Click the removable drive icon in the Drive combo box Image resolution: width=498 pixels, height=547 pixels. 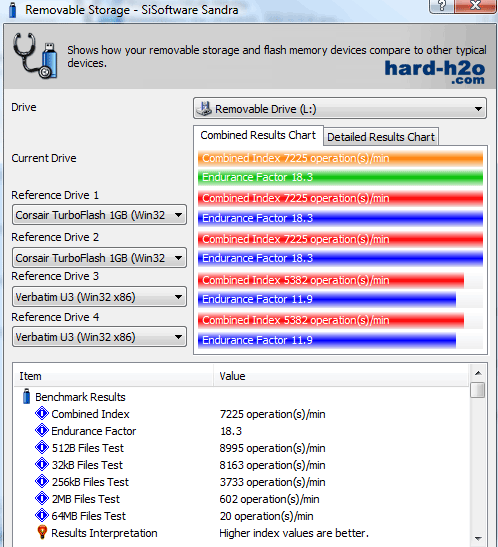(x=204, y=109)
